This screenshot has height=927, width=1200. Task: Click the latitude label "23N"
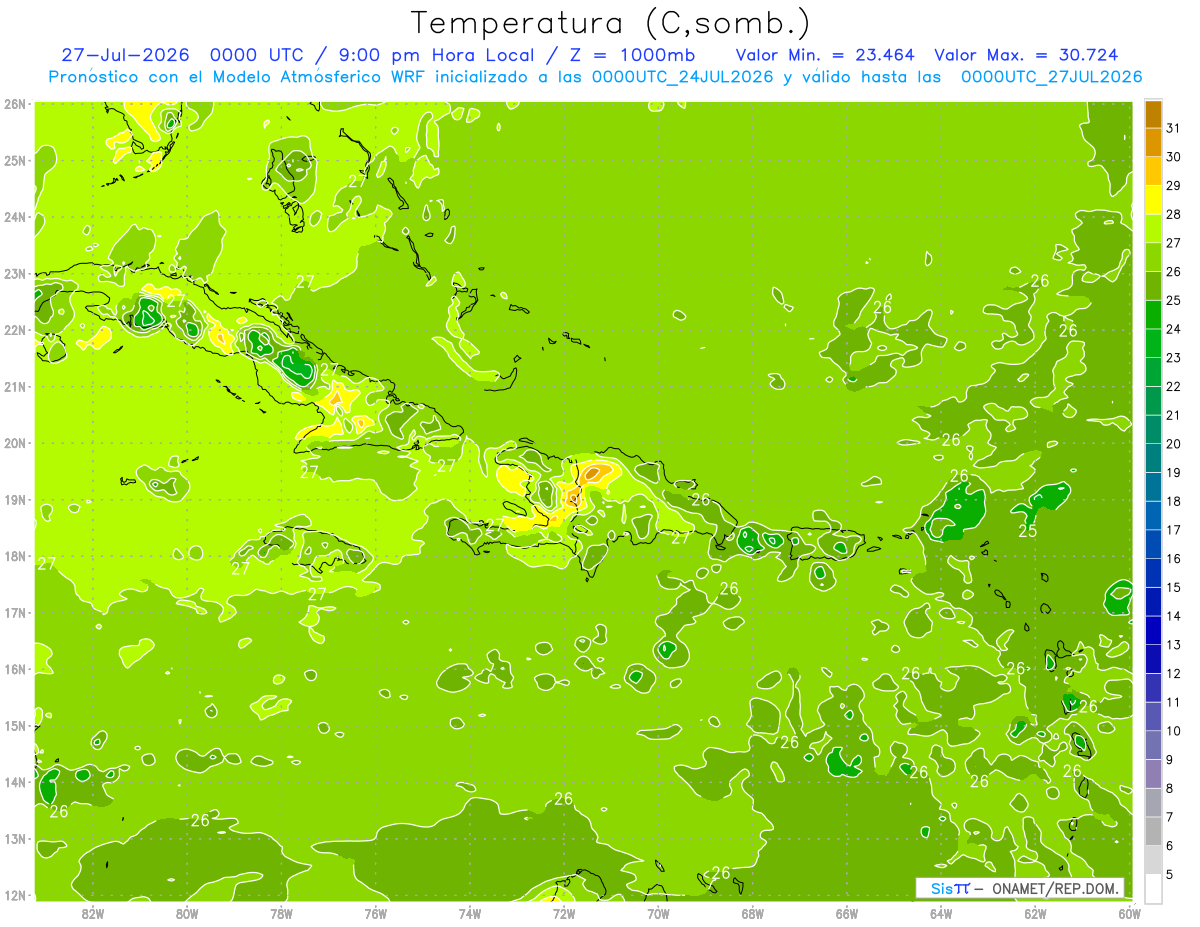15,273
